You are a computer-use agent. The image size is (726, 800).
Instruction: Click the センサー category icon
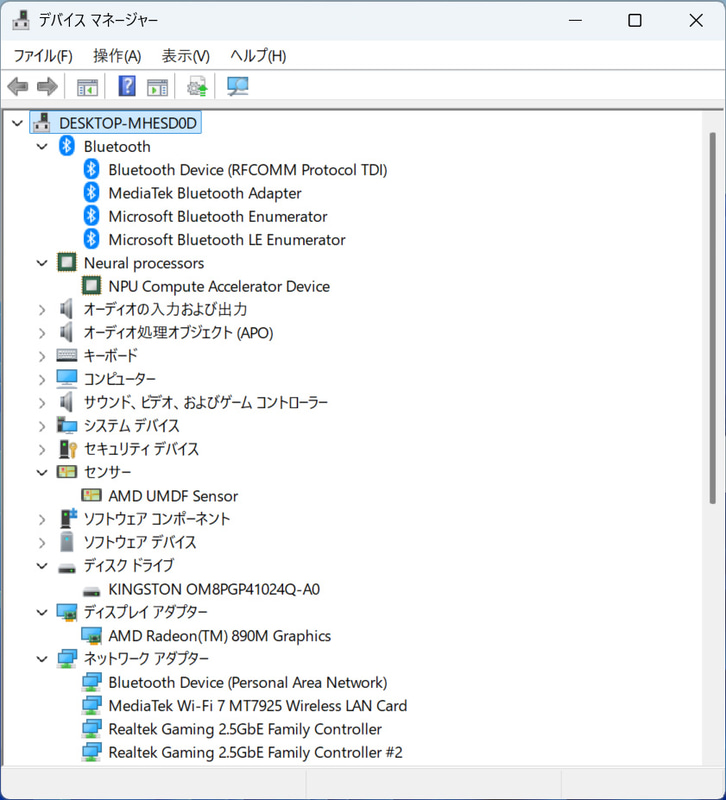click(67, 472)
